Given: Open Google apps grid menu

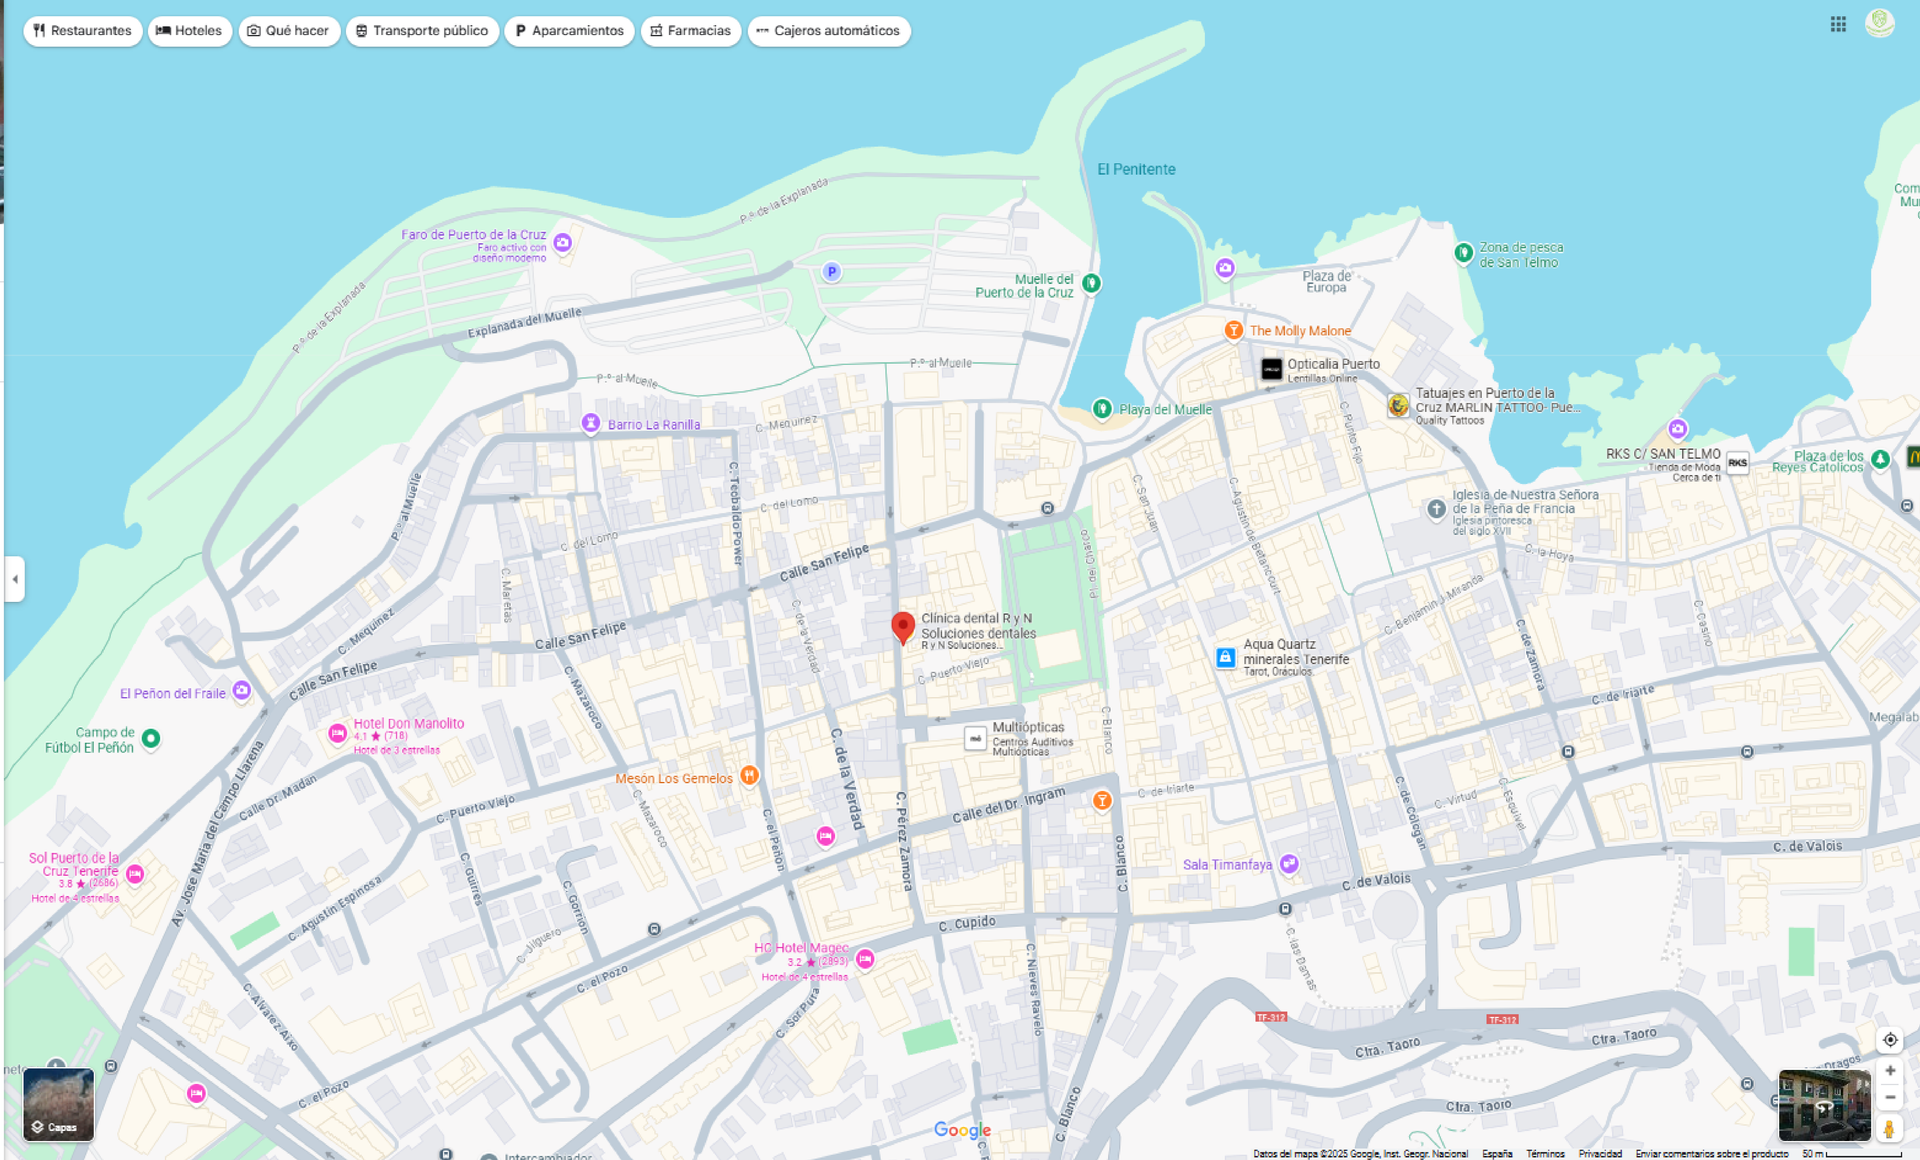Looking at the screenshot, I should (1838, 24).
